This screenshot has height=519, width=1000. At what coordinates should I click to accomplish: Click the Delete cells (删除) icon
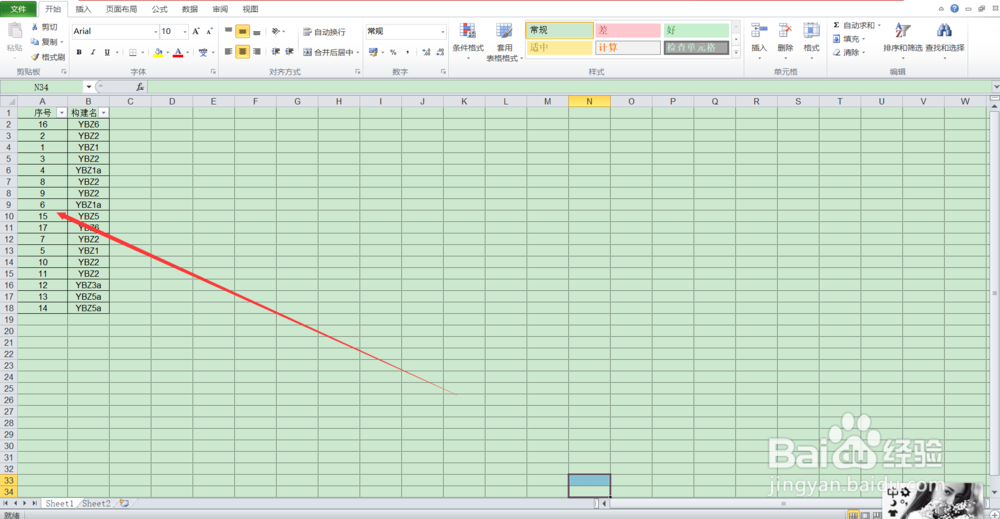pos(785,31)
